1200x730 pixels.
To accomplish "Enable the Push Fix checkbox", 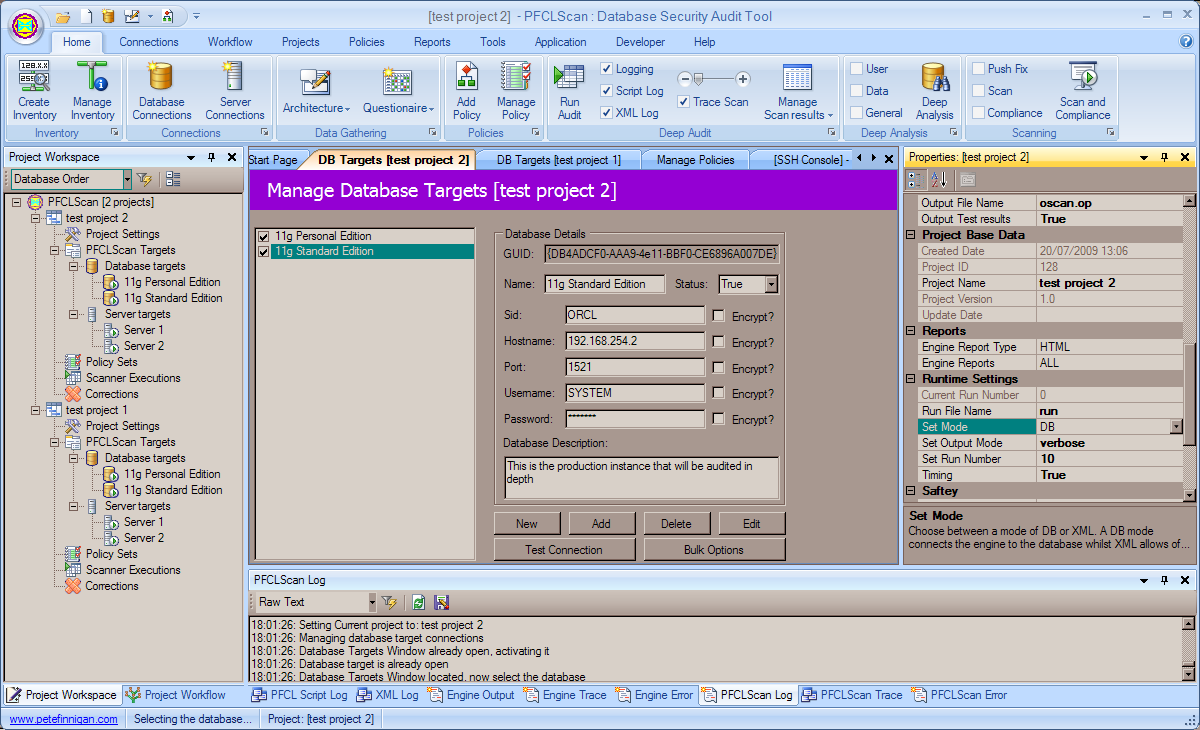I will click(x=979, y=69).
